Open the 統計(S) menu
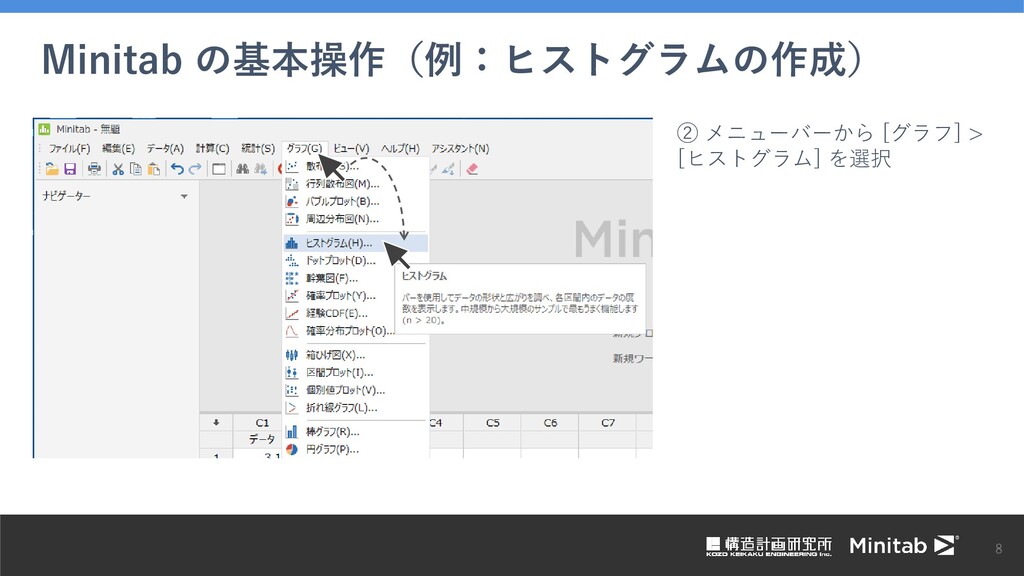Screen dimensions: 1024x576 [x=258, y=149]
